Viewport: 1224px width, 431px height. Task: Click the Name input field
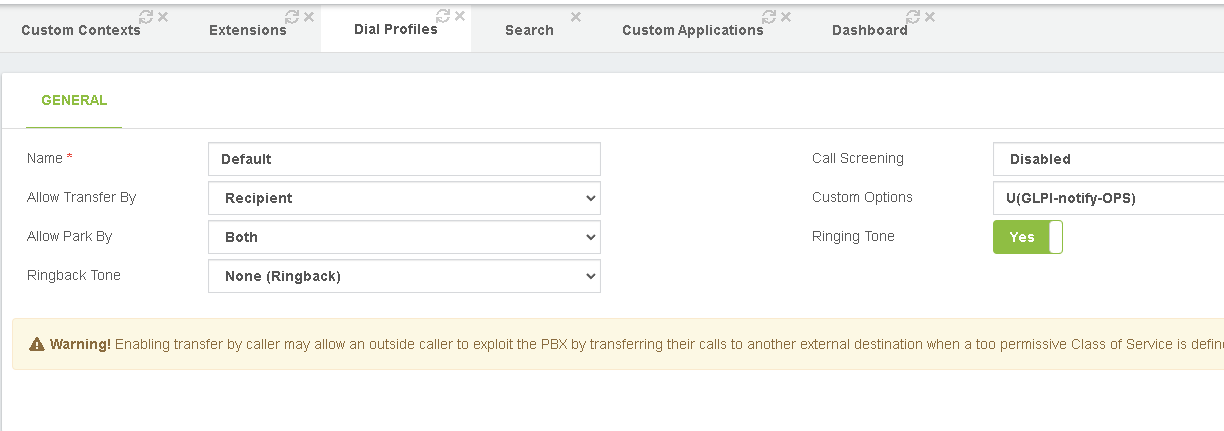[x=404, y=159]
